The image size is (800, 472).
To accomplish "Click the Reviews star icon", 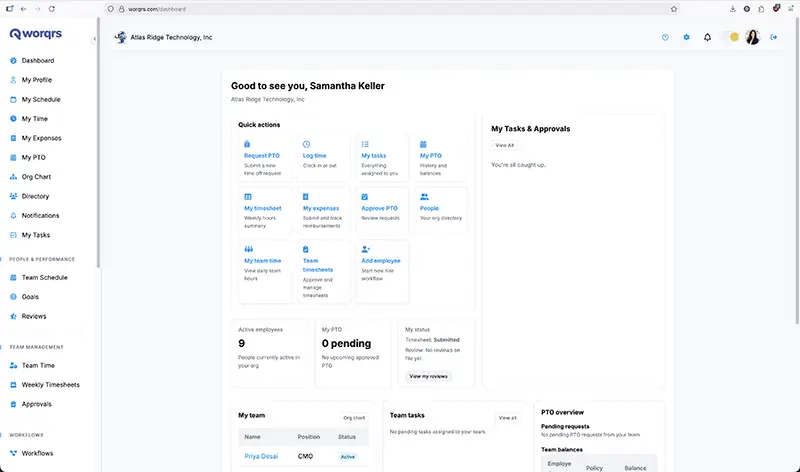I will 13,316.
